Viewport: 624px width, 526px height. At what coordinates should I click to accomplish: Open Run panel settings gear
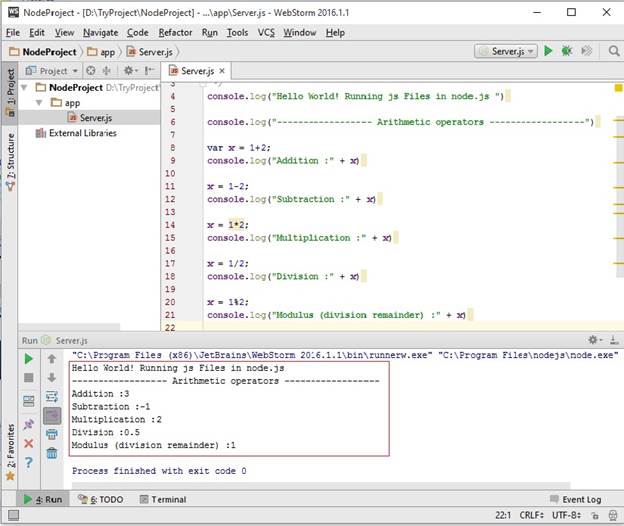coord(594,341)
